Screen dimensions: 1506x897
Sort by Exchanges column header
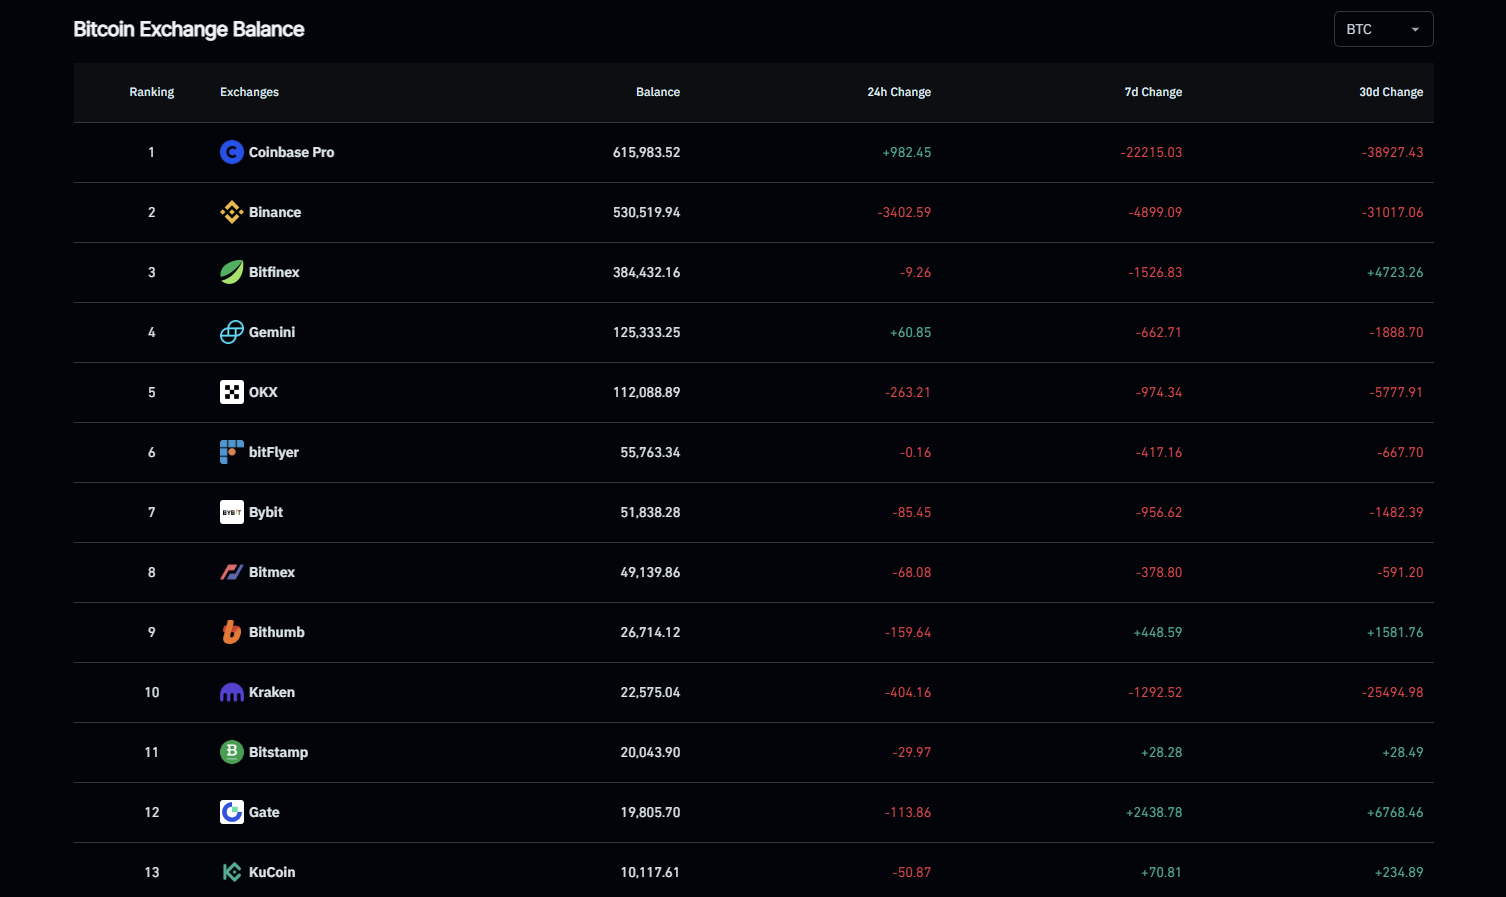(x=249, y=92)
